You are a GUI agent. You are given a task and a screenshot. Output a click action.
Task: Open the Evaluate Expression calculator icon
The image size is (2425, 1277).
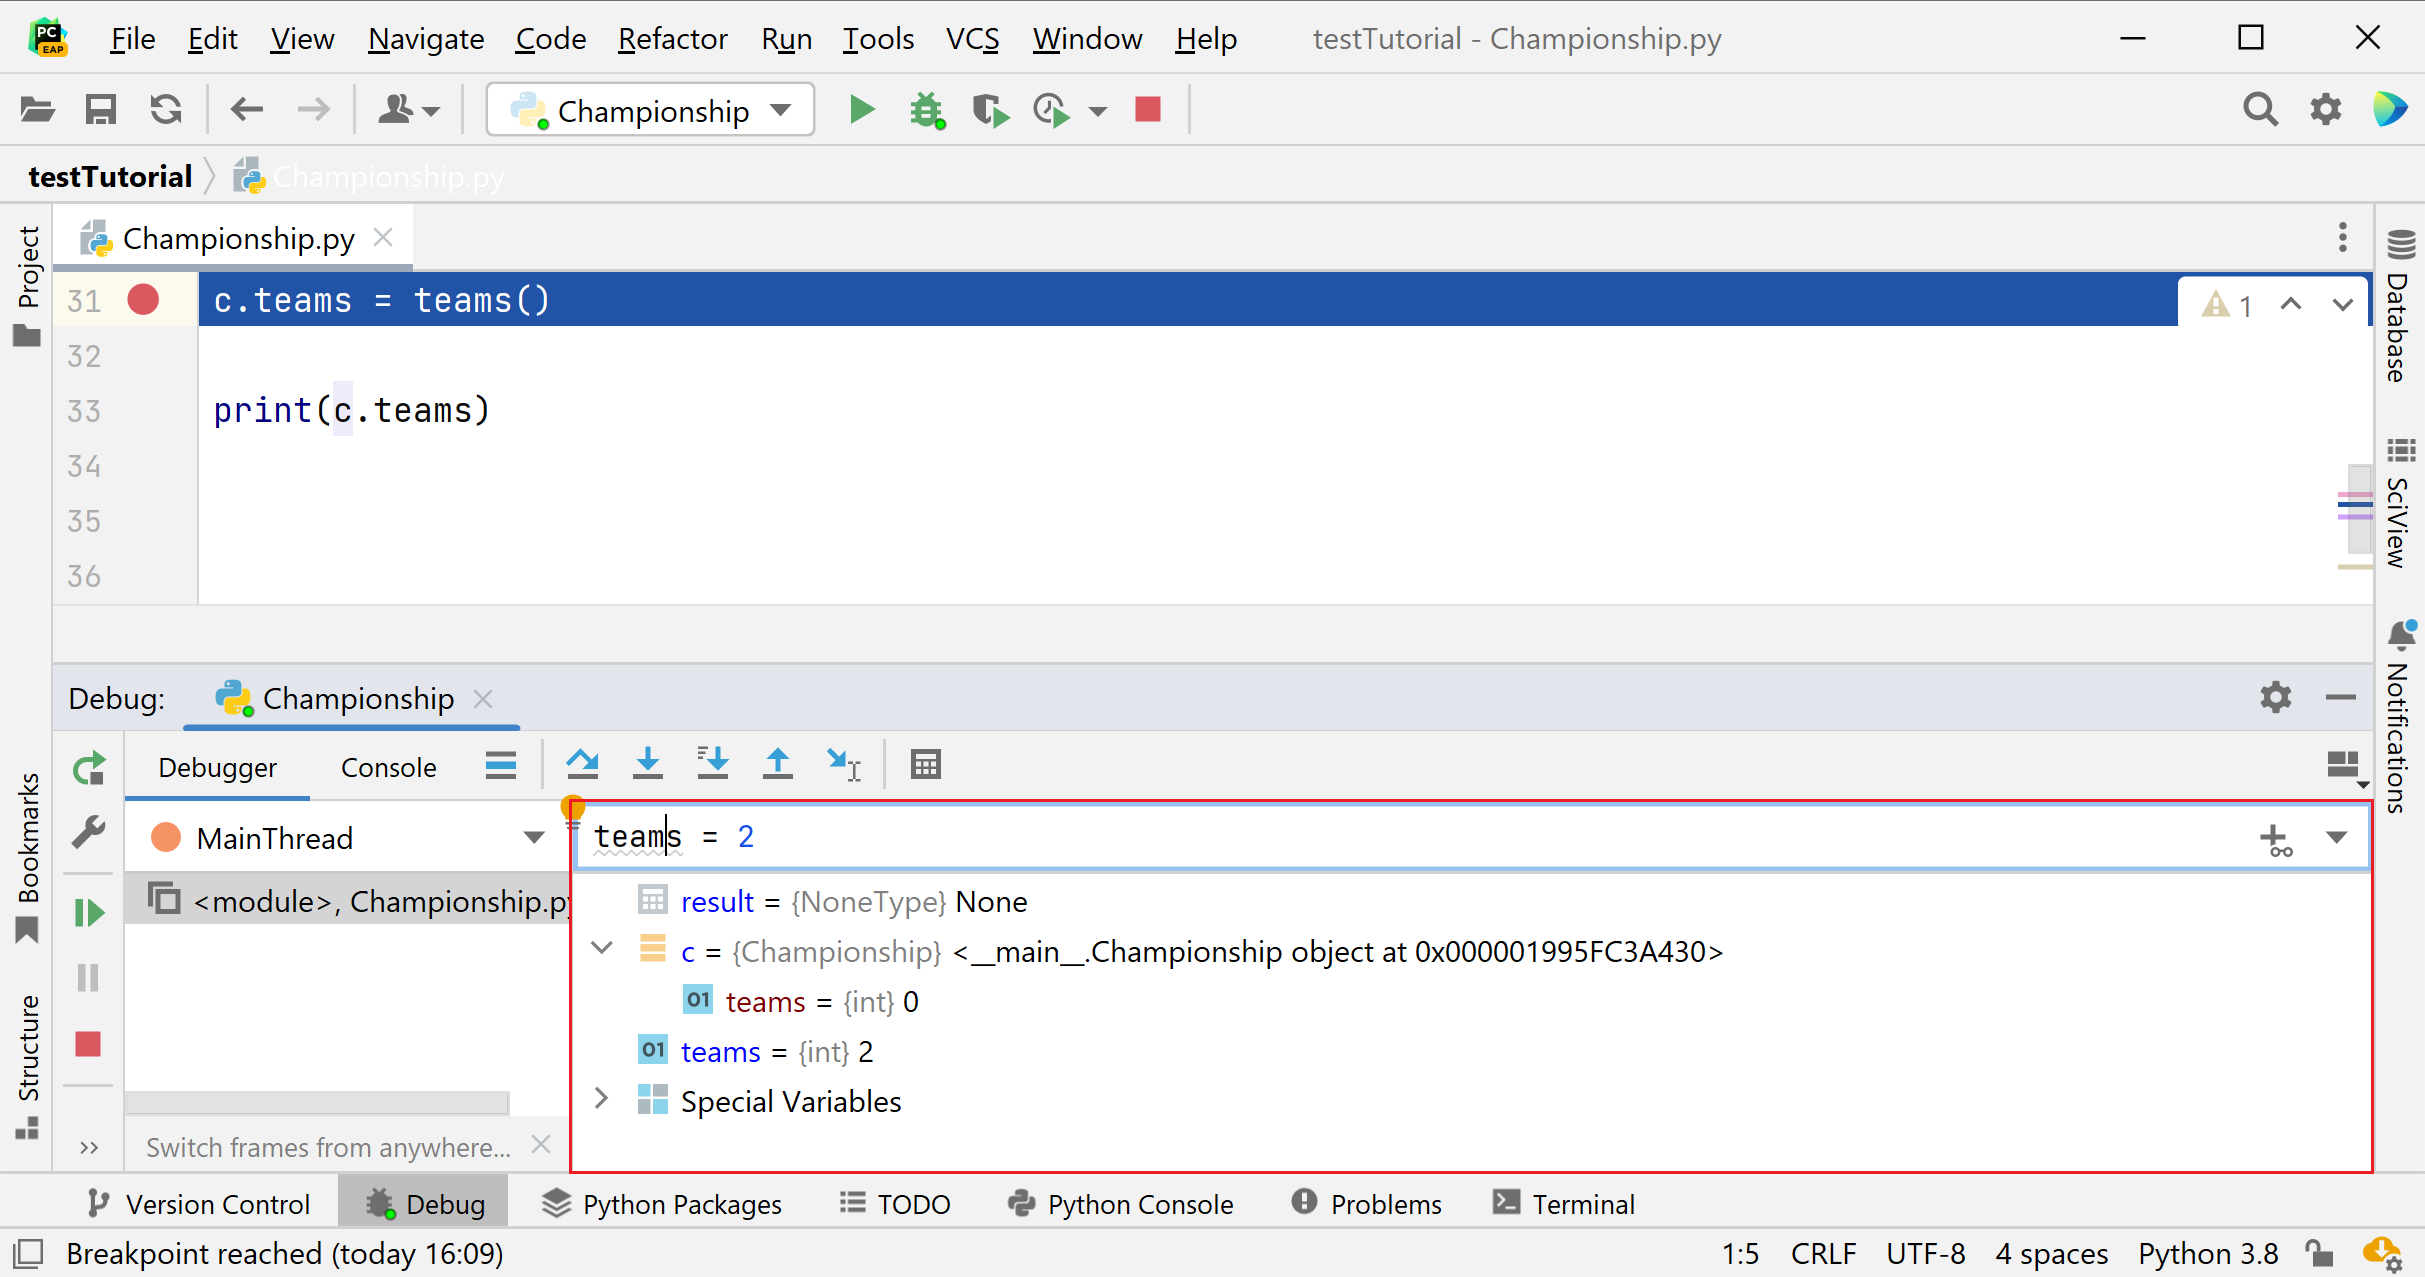(x=926, y=765)
